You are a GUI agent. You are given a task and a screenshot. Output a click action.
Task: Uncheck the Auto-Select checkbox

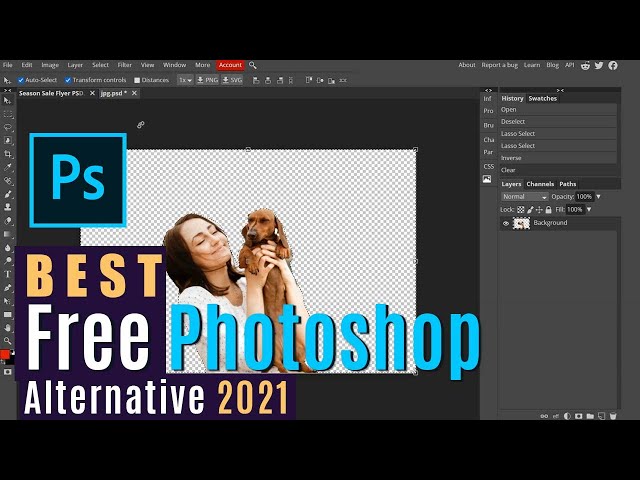[21, 80]
